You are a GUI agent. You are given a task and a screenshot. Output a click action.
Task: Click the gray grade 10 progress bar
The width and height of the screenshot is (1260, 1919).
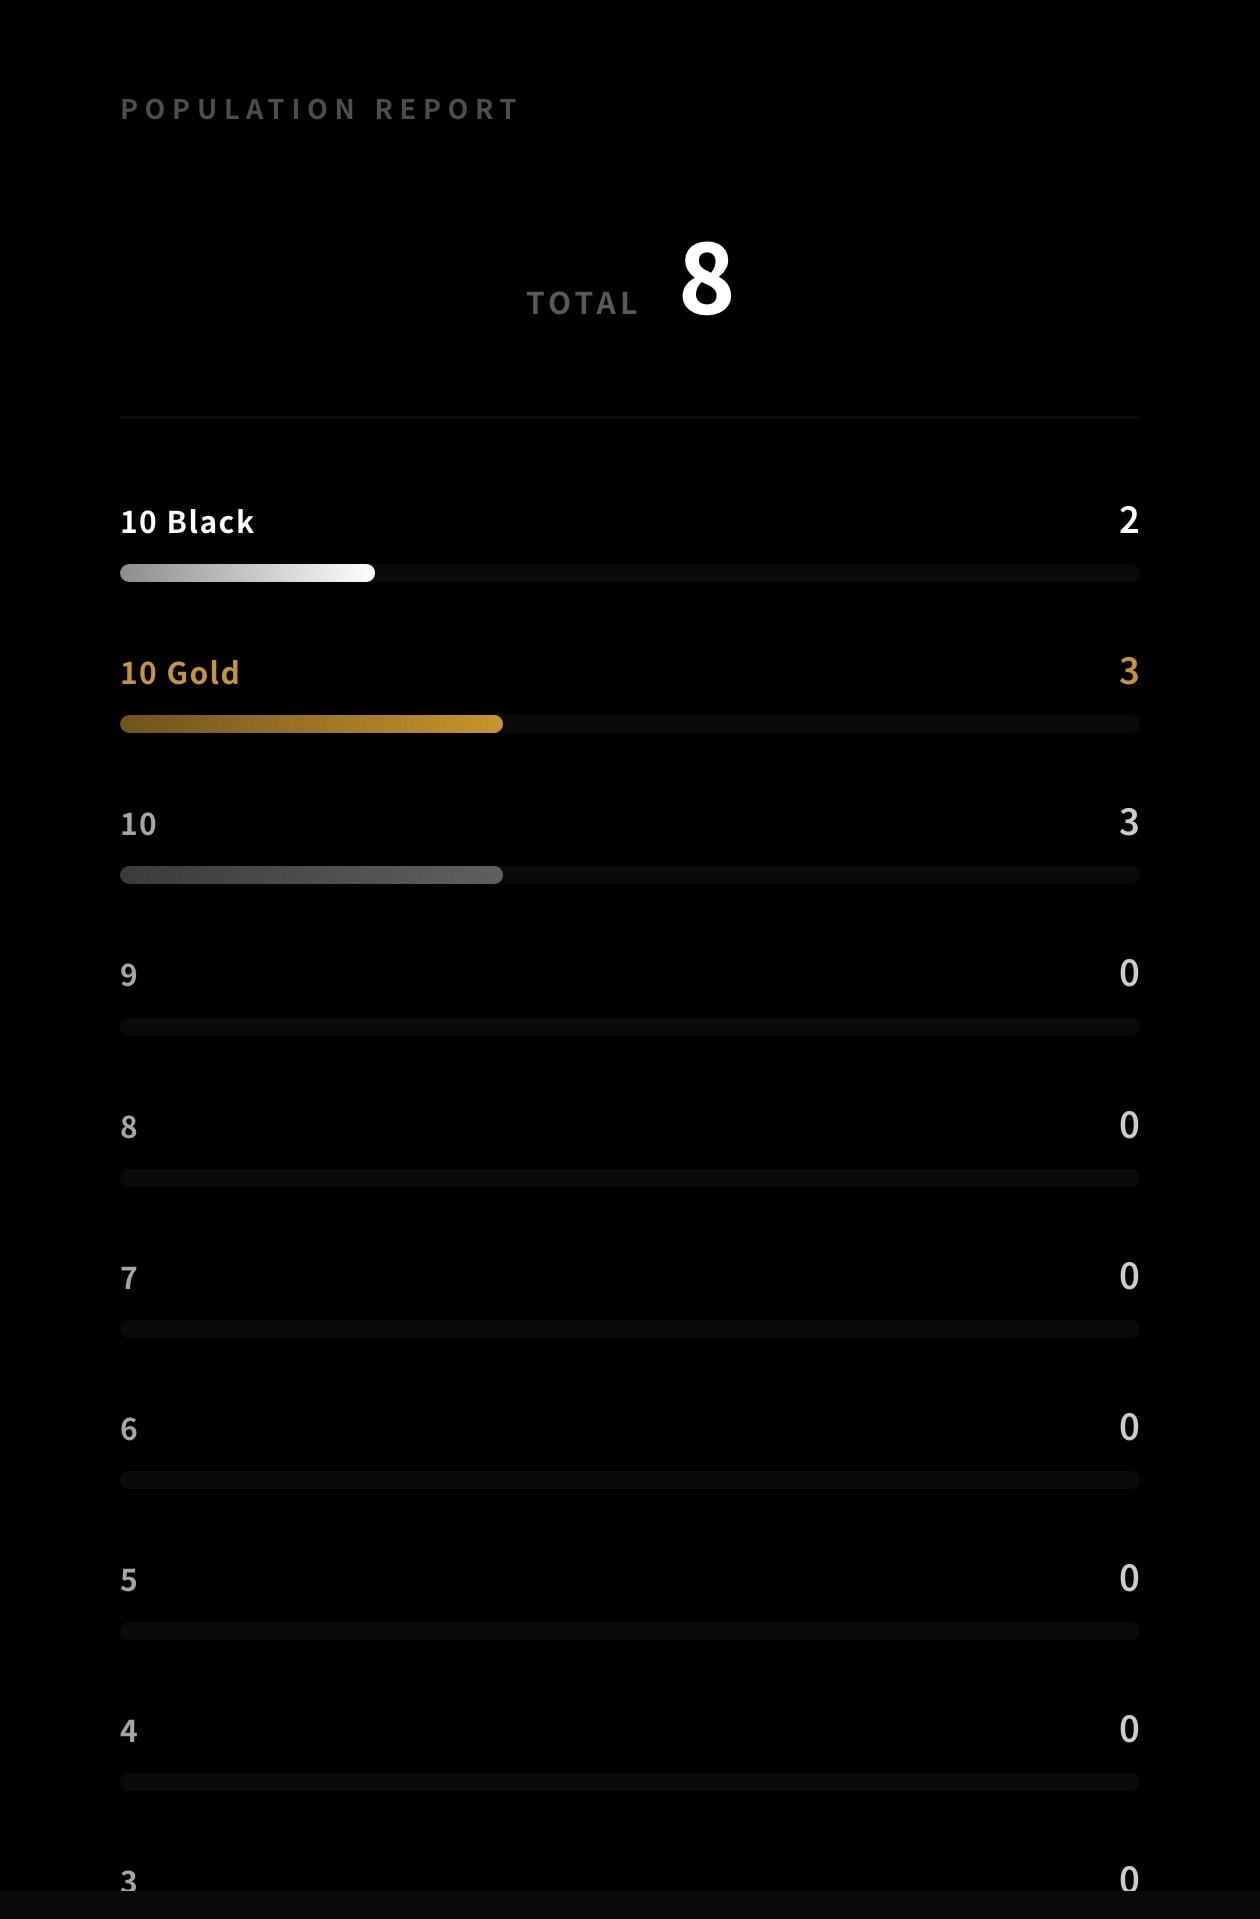click(630, 875)
